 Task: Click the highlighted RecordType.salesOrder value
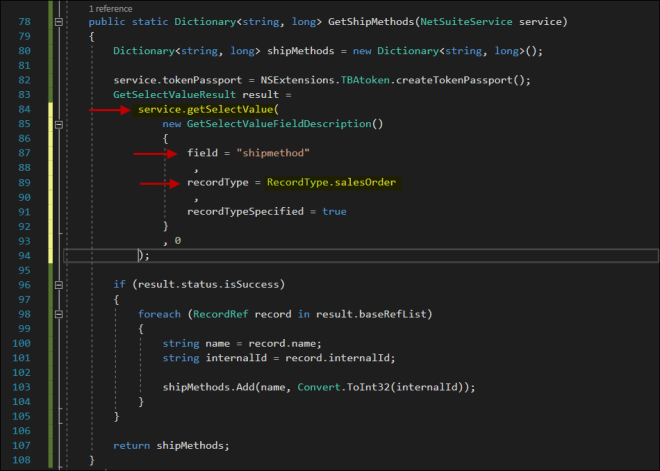331,183
